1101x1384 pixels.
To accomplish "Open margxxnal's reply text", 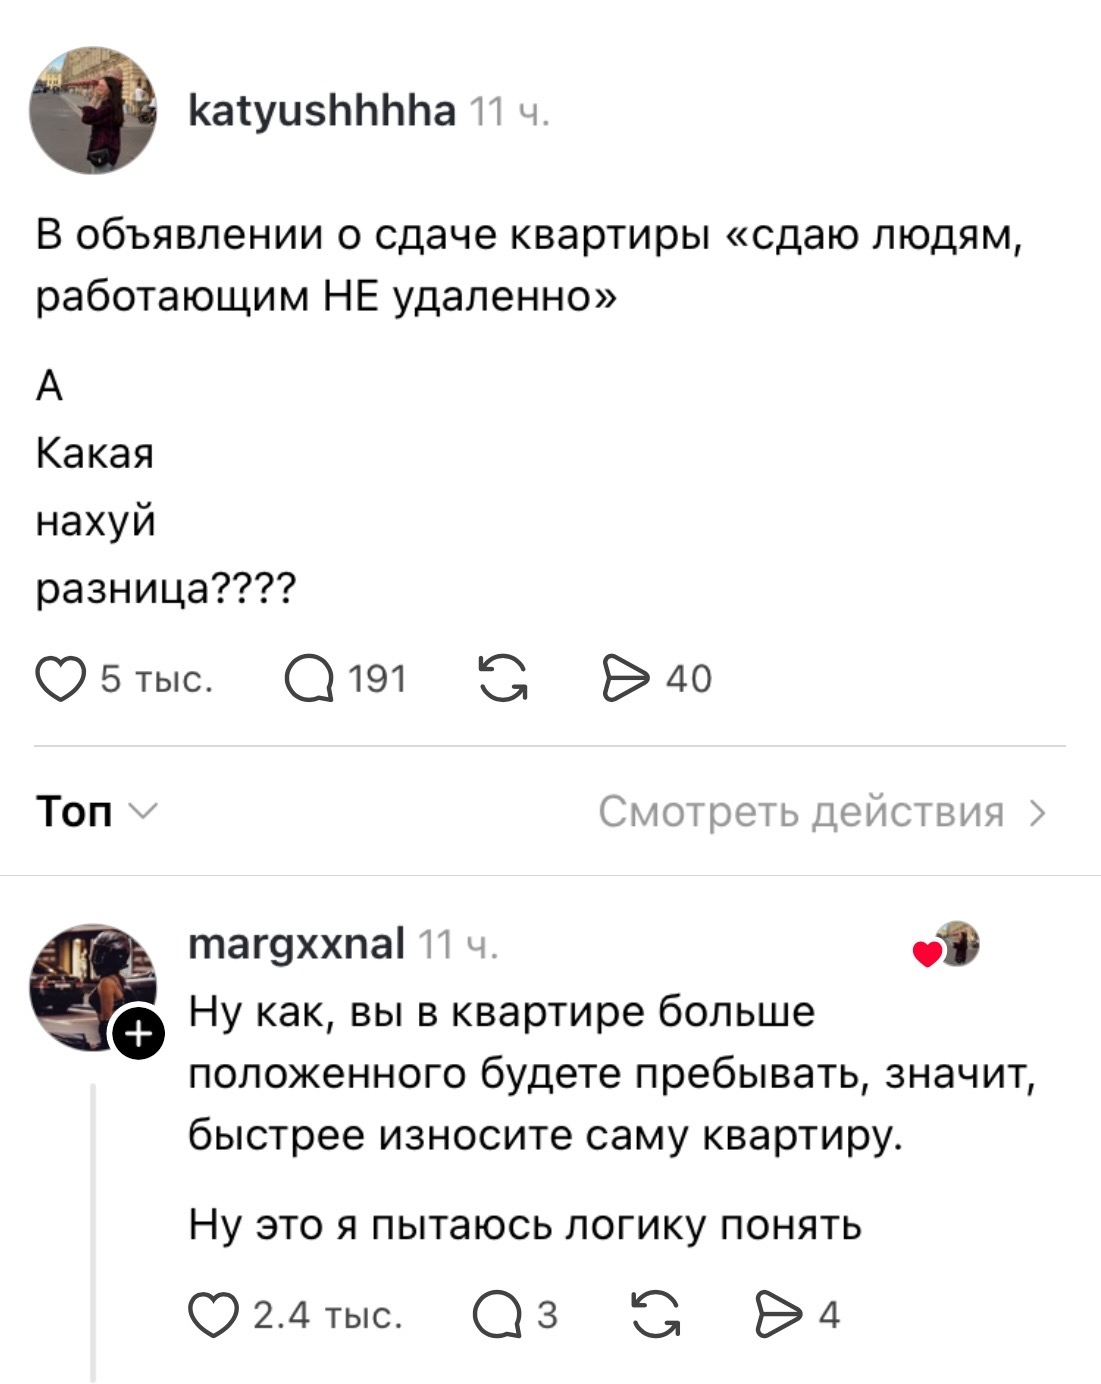I will pyautogui.click(x=613, y=1118).
